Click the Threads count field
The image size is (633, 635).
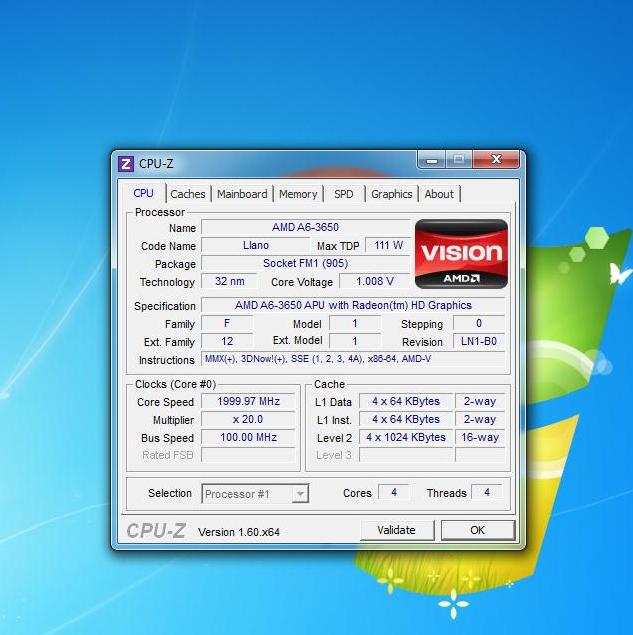click(x=487, y=492)
